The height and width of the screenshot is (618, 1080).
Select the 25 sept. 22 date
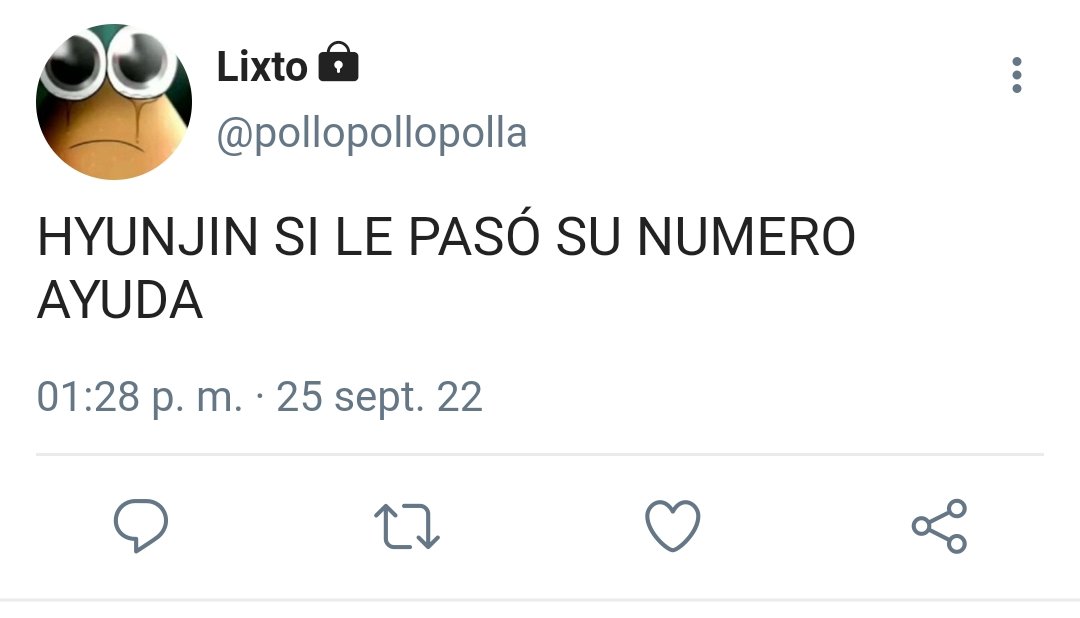[379, 397]
